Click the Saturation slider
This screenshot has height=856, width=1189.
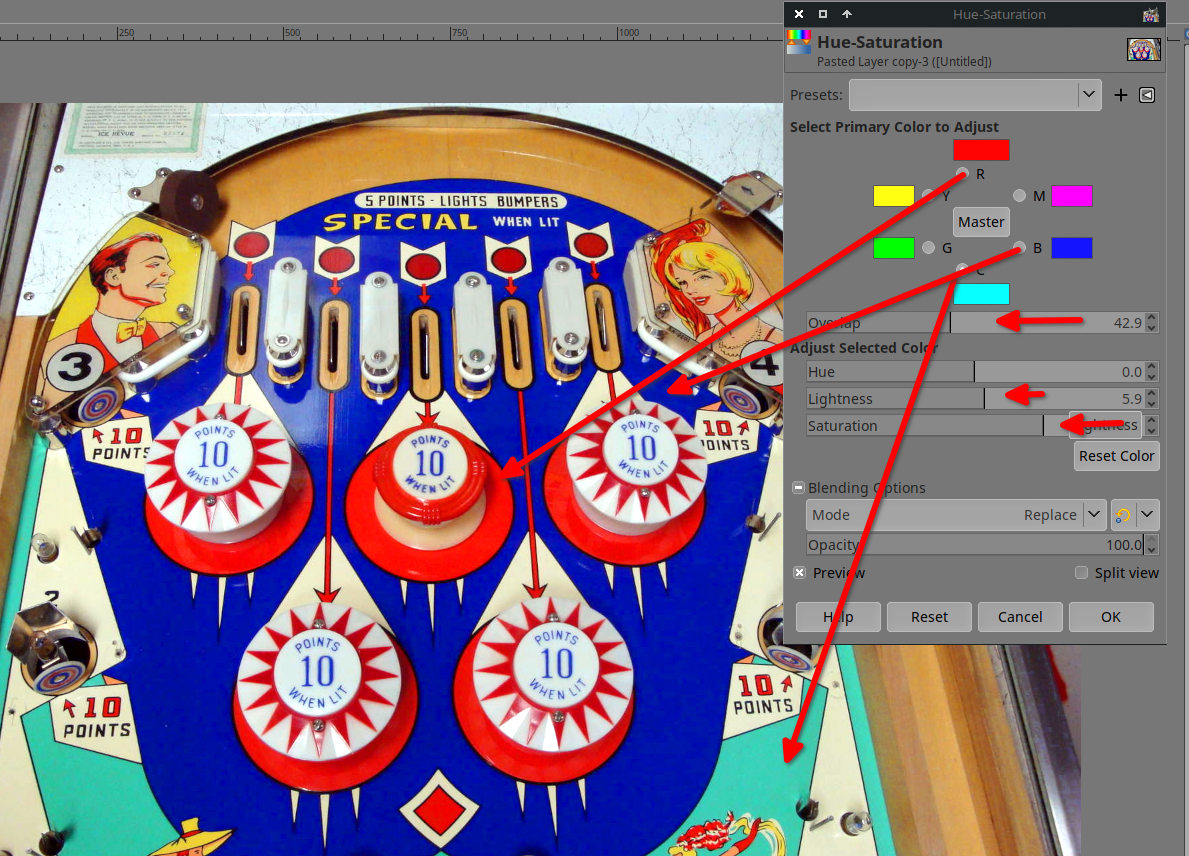[x=975, y=425]
